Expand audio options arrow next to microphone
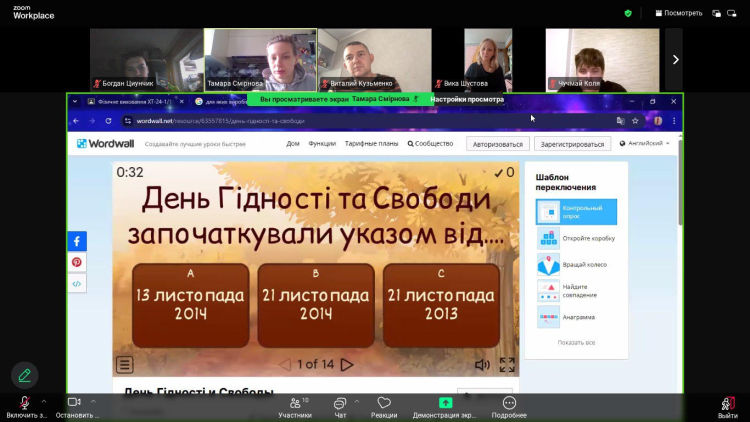The image size is (750, 422). click(43, 401)
